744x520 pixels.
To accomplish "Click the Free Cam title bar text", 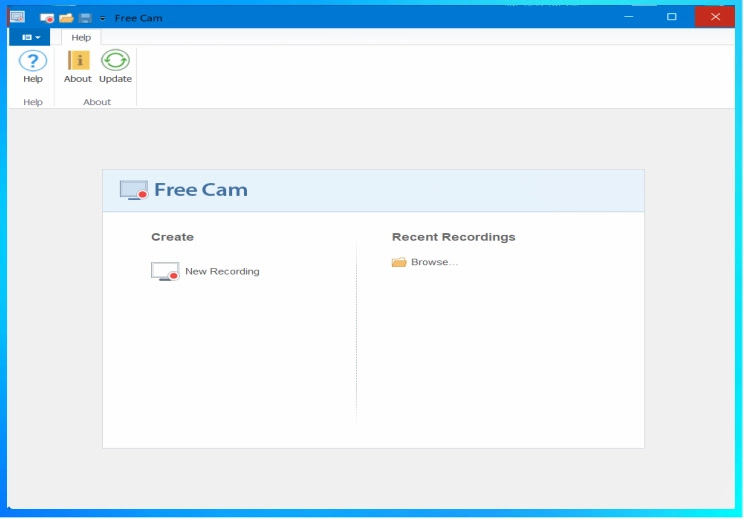I will pos(139,18).
